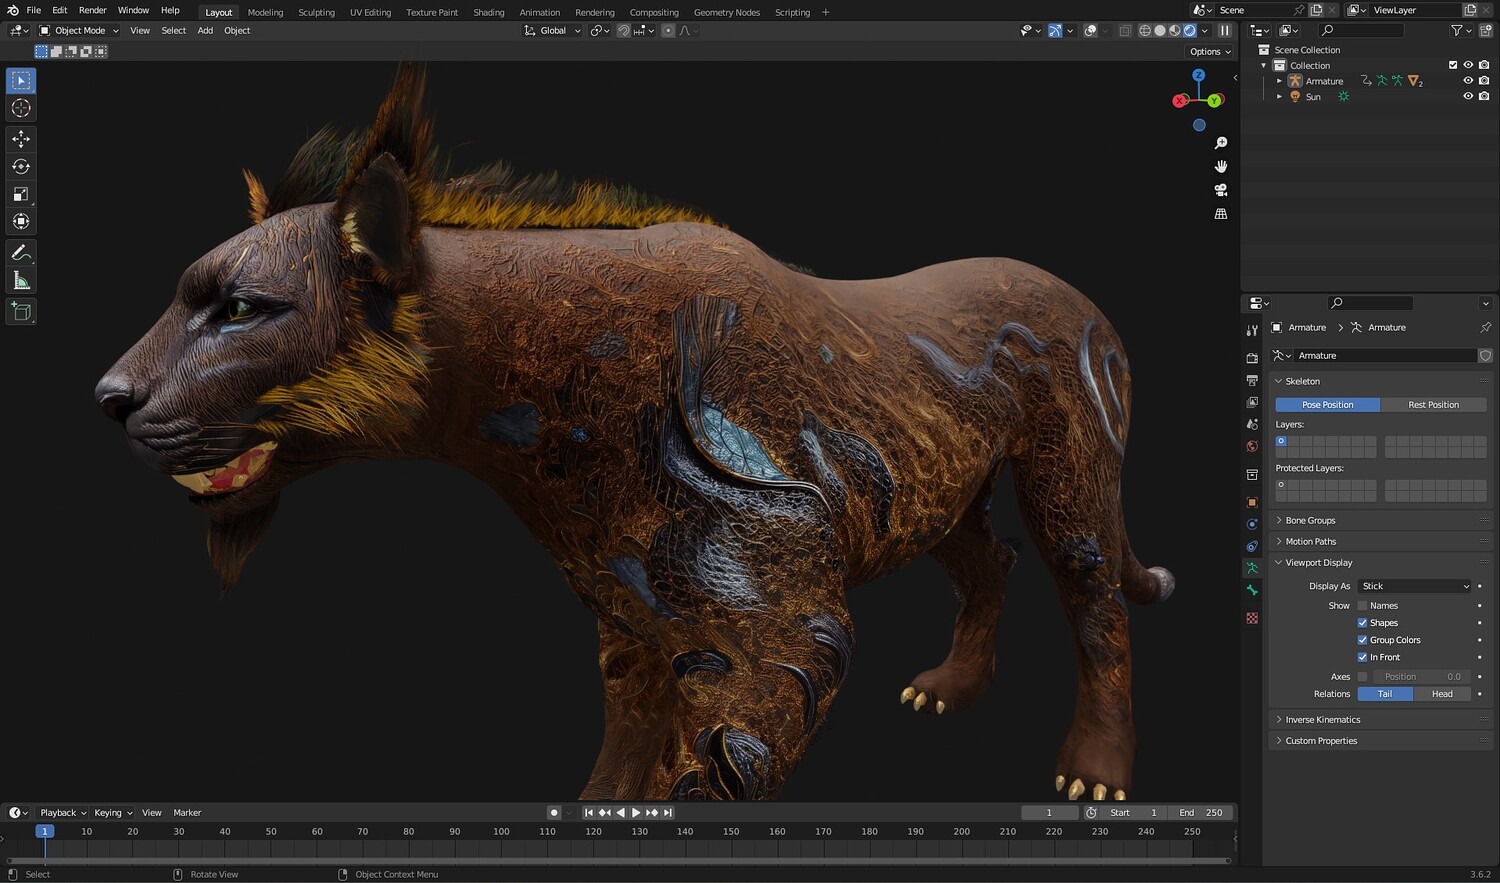Click the Add Cube tool icon

point(21,312)
